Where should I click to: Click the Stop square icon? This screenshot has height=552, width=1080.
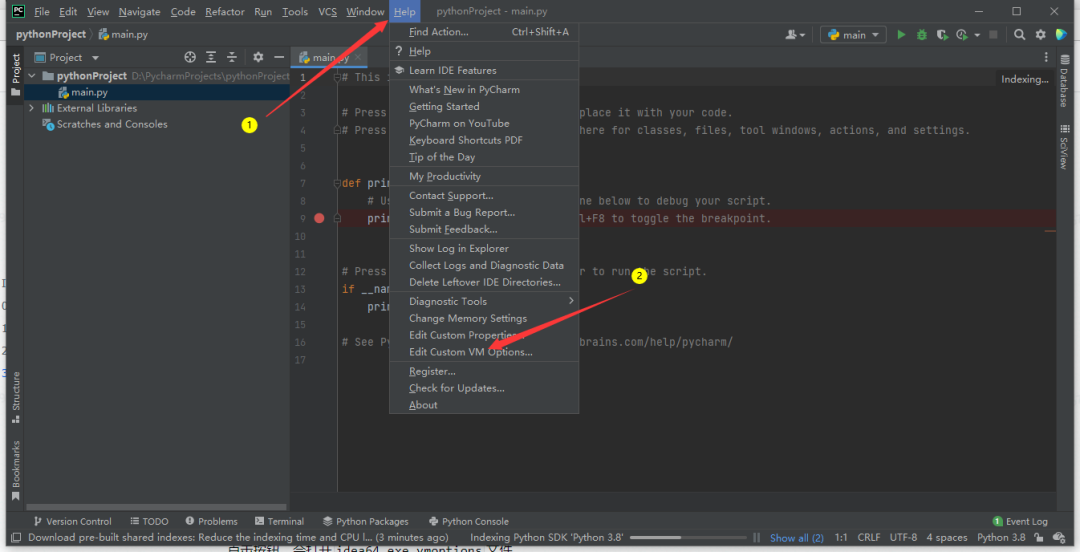click(993, 34)
